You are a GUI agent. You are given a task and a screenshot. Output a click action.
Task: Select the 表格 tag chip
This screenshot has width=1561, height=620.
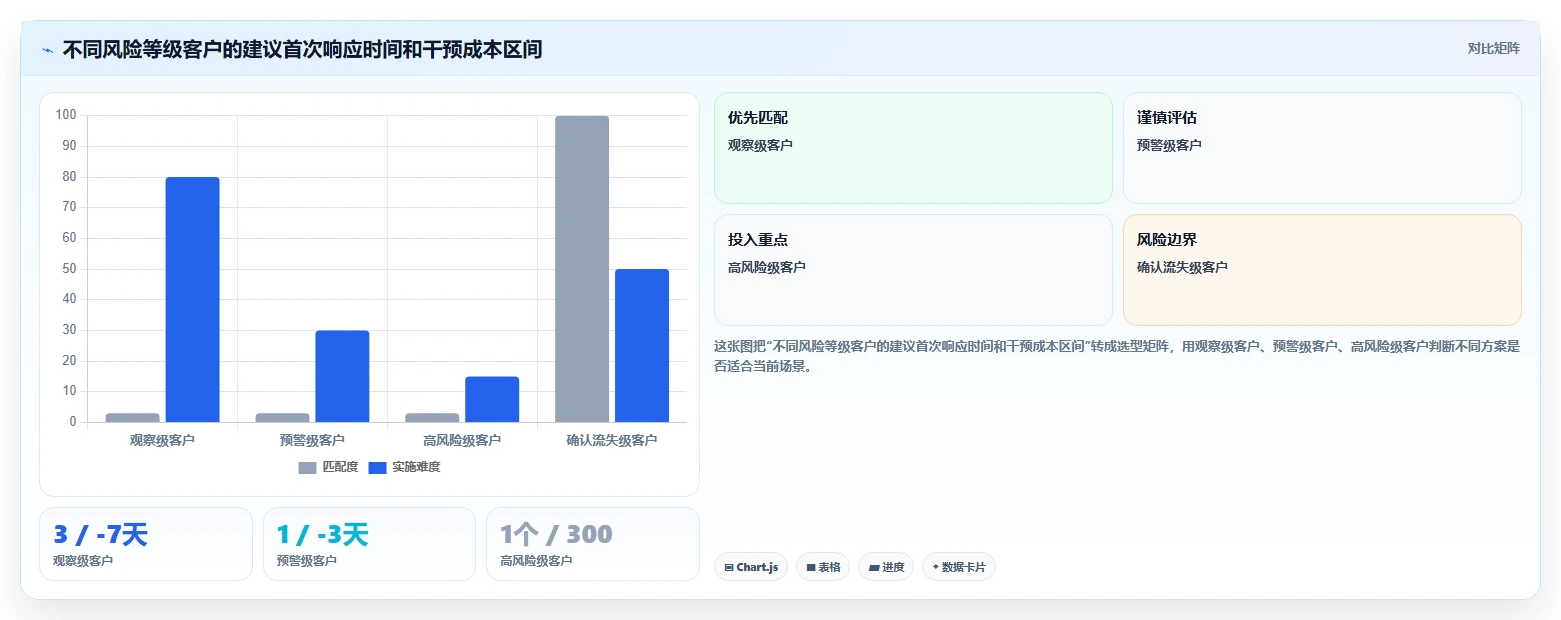pyautogui.click(x=823, y=567)
